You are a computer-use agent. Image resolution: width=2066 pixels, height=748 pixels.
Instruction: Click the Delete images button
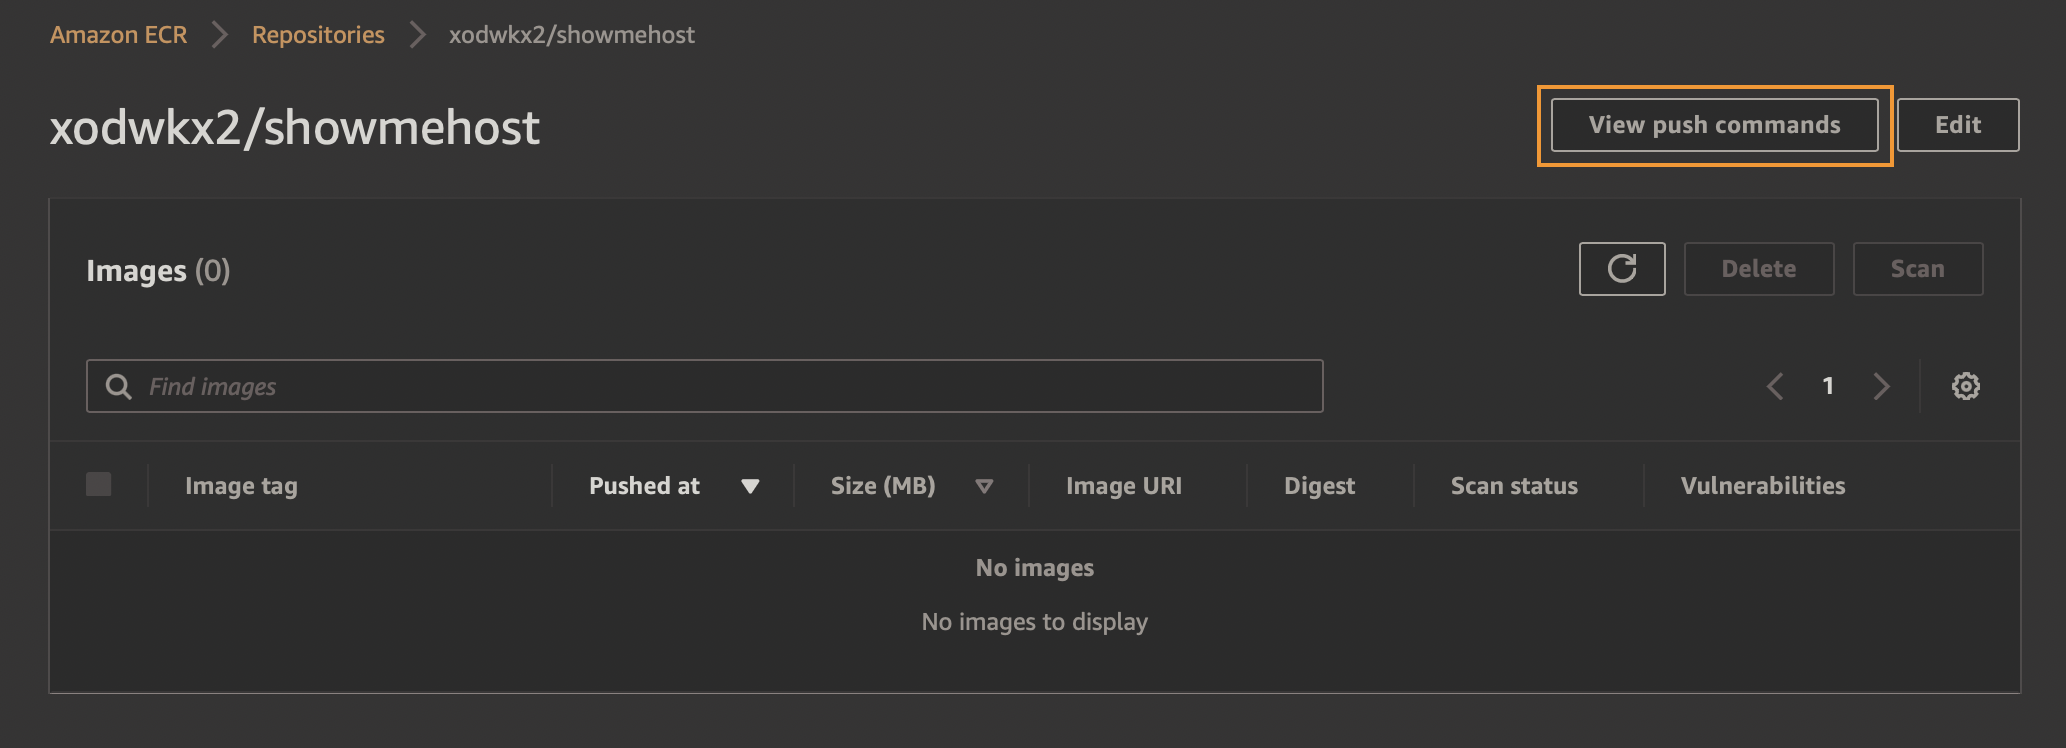click(1759, 269)
